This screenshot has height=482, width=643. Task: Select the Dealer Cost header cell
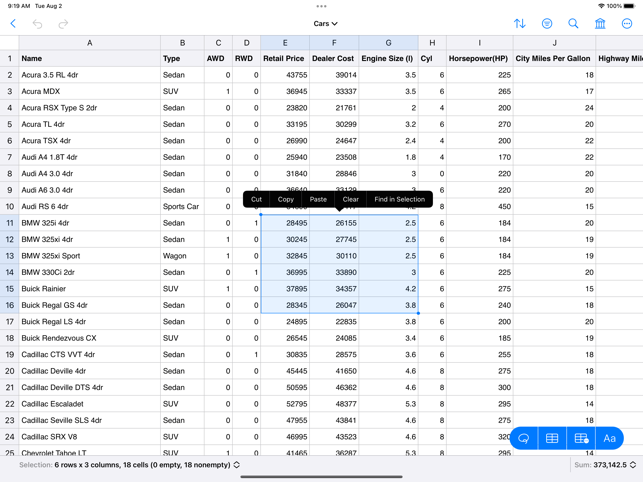334,58
